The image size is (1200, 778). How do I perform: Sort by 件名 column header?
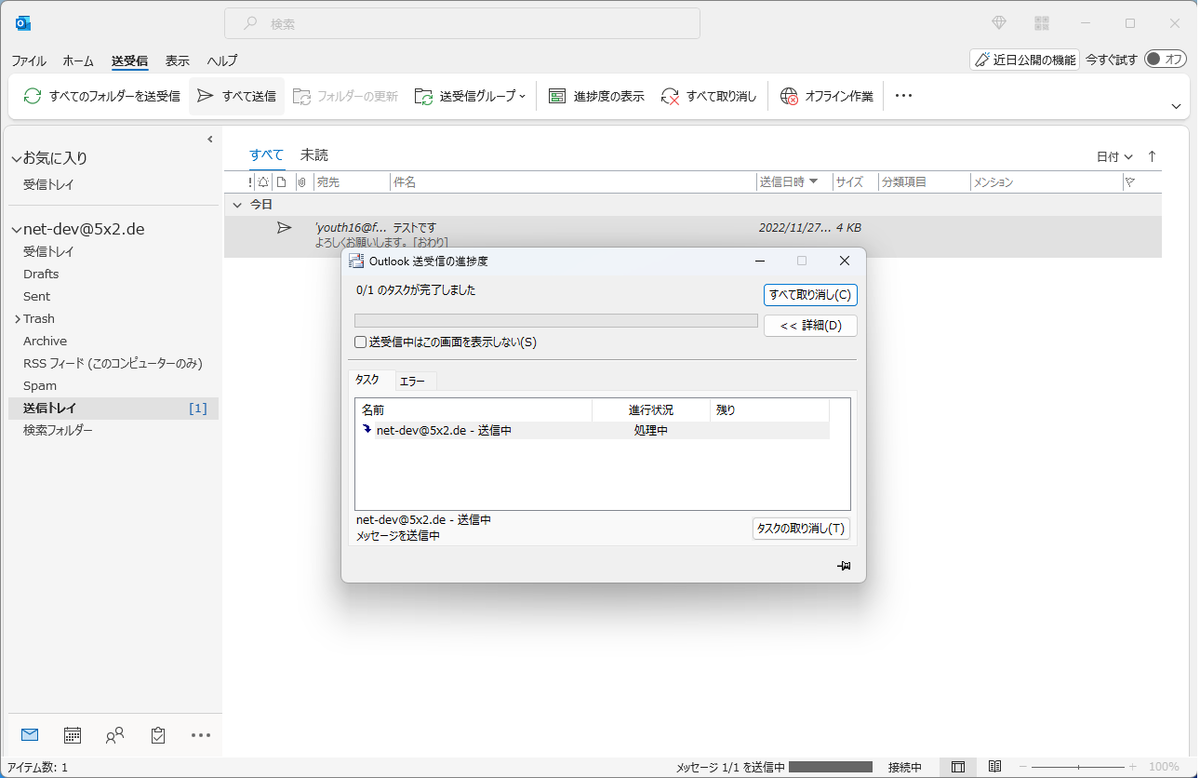pos(573,182)
